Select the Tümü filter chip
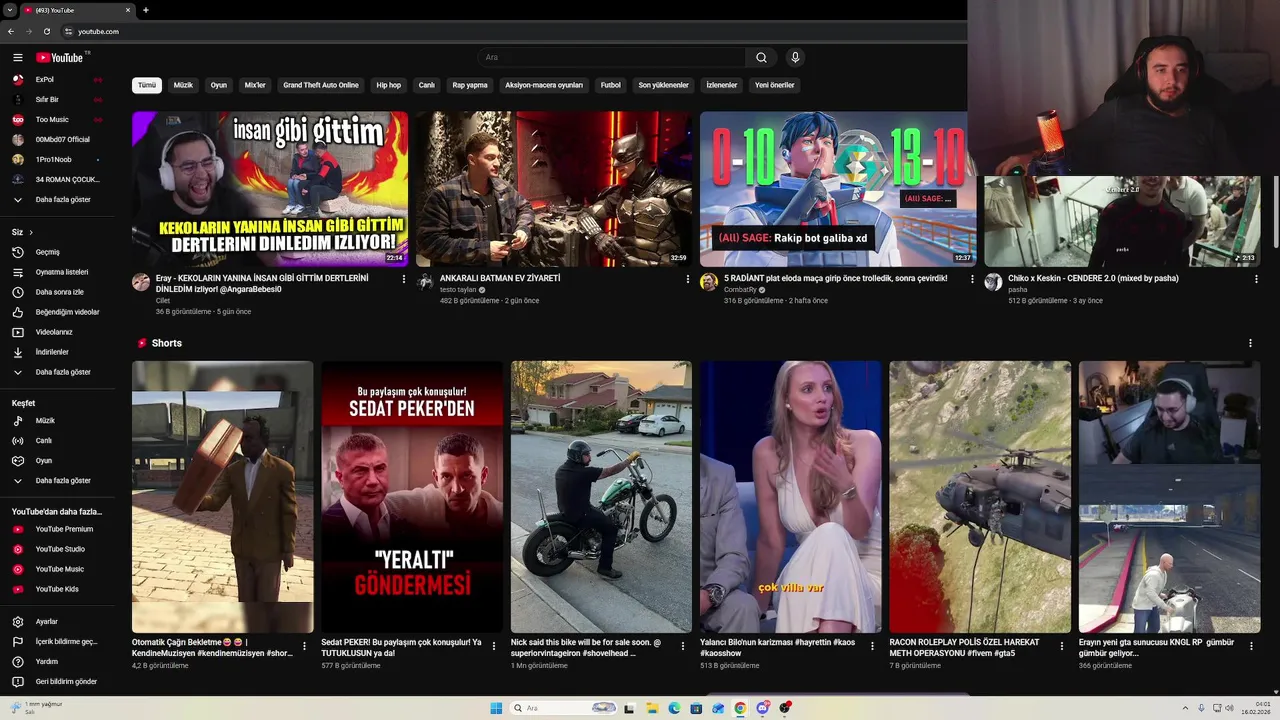 tap(147, 85)
